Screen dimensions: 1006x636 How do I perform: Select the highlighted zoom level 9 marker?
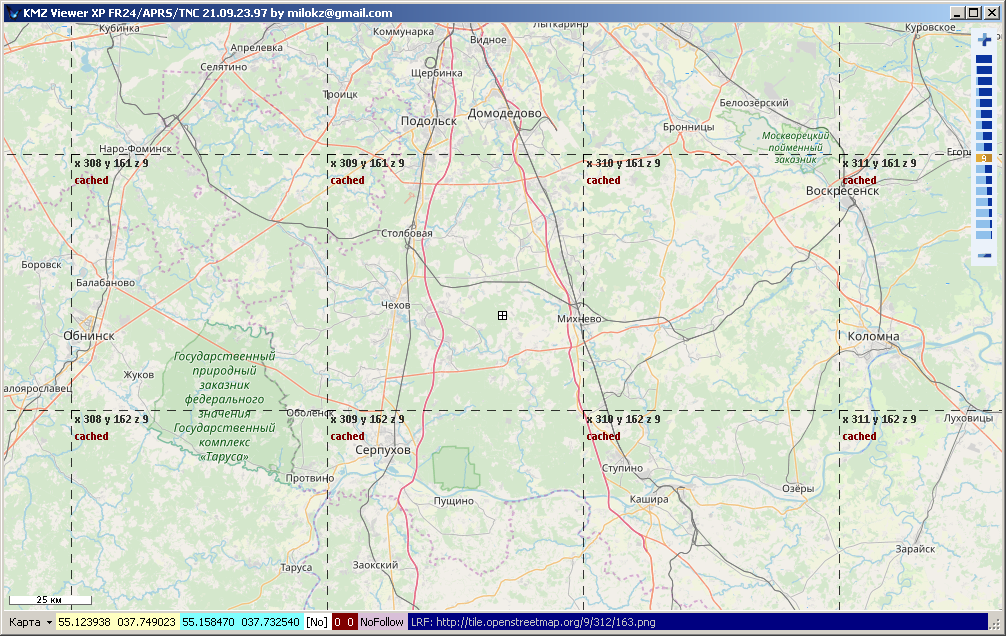984,158
